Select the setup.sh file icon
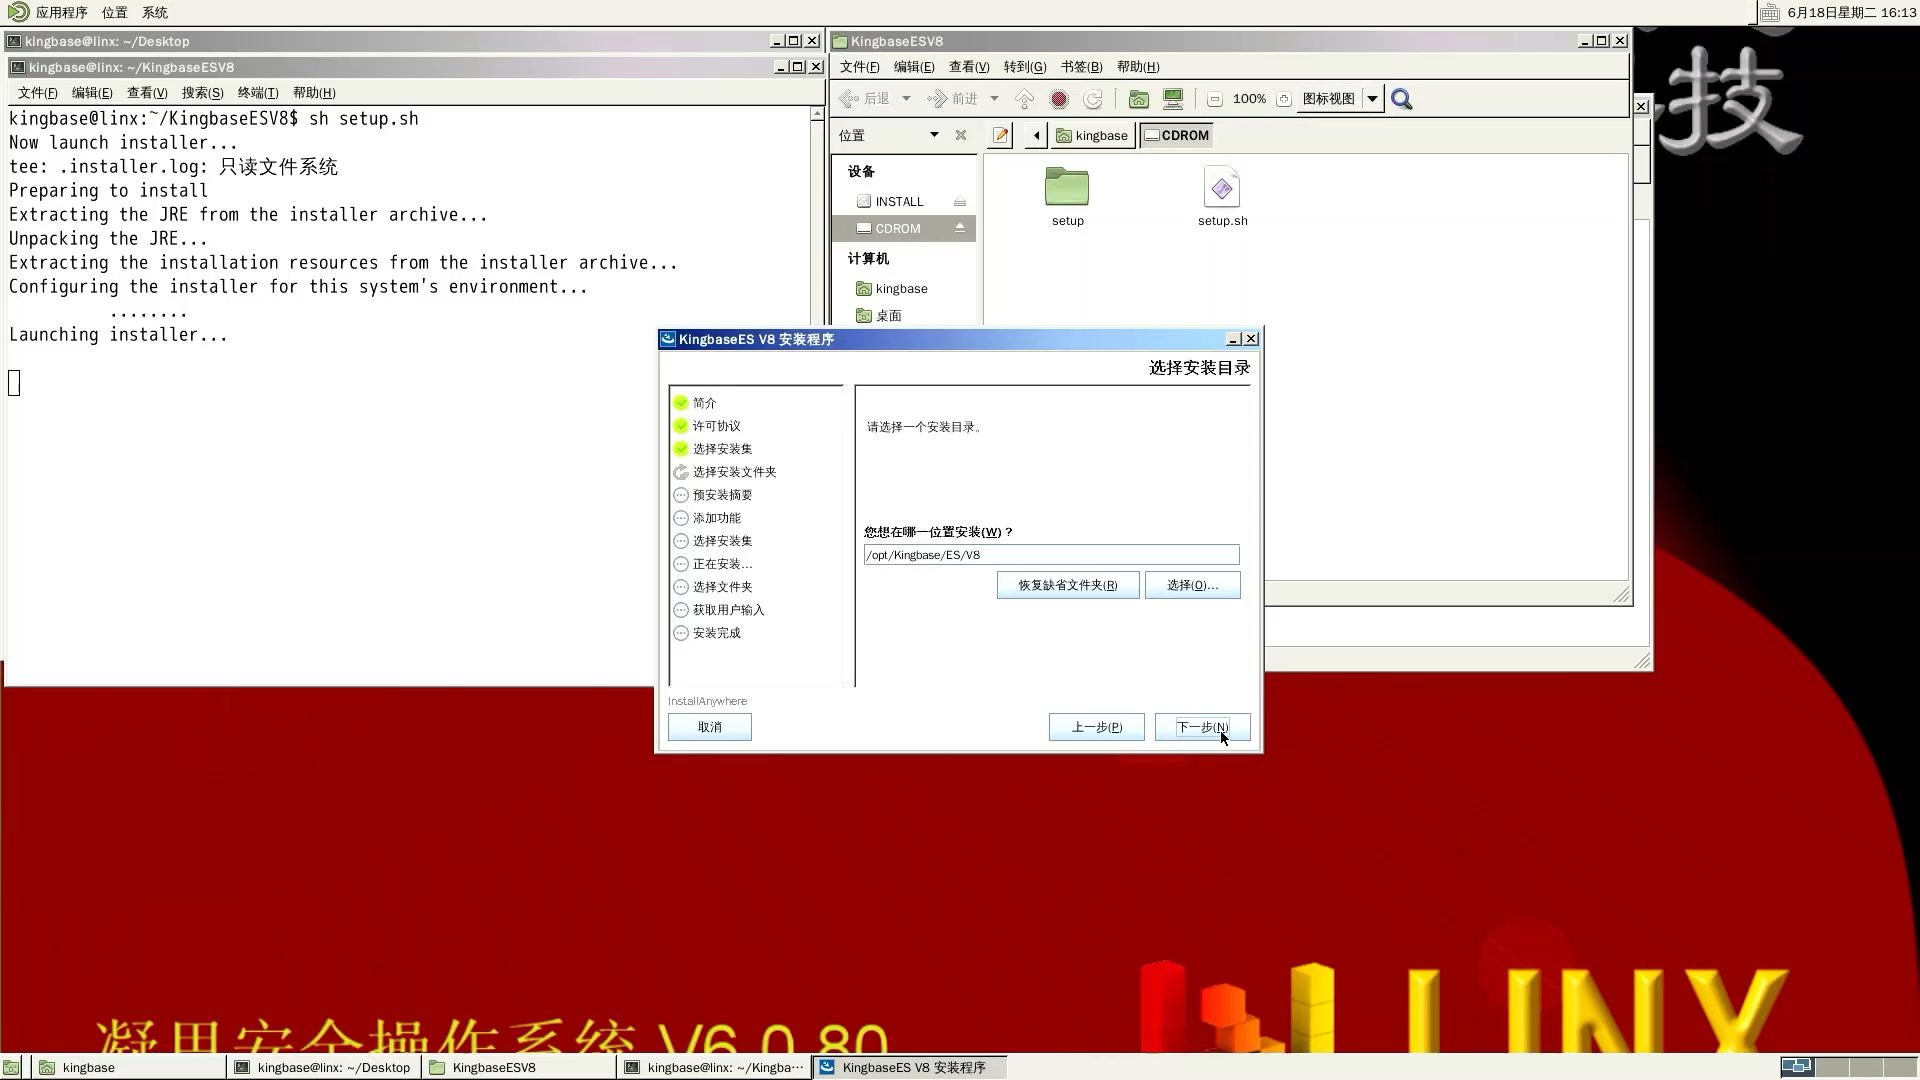Viewport: 1920px width, 1080px height. point(1222,187)
